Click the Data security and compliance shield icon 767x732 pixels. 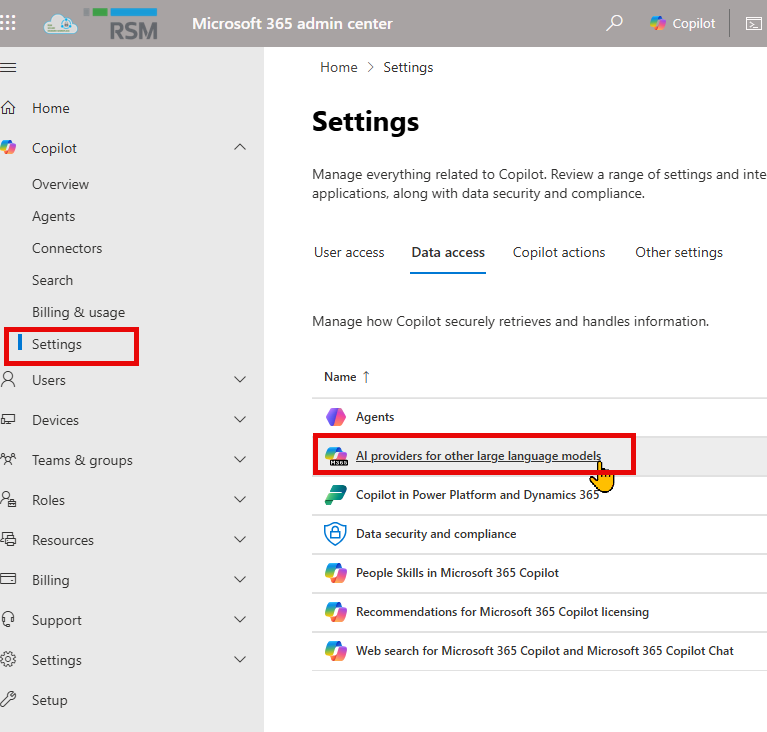pyautogui.click(x=335, y=534)
